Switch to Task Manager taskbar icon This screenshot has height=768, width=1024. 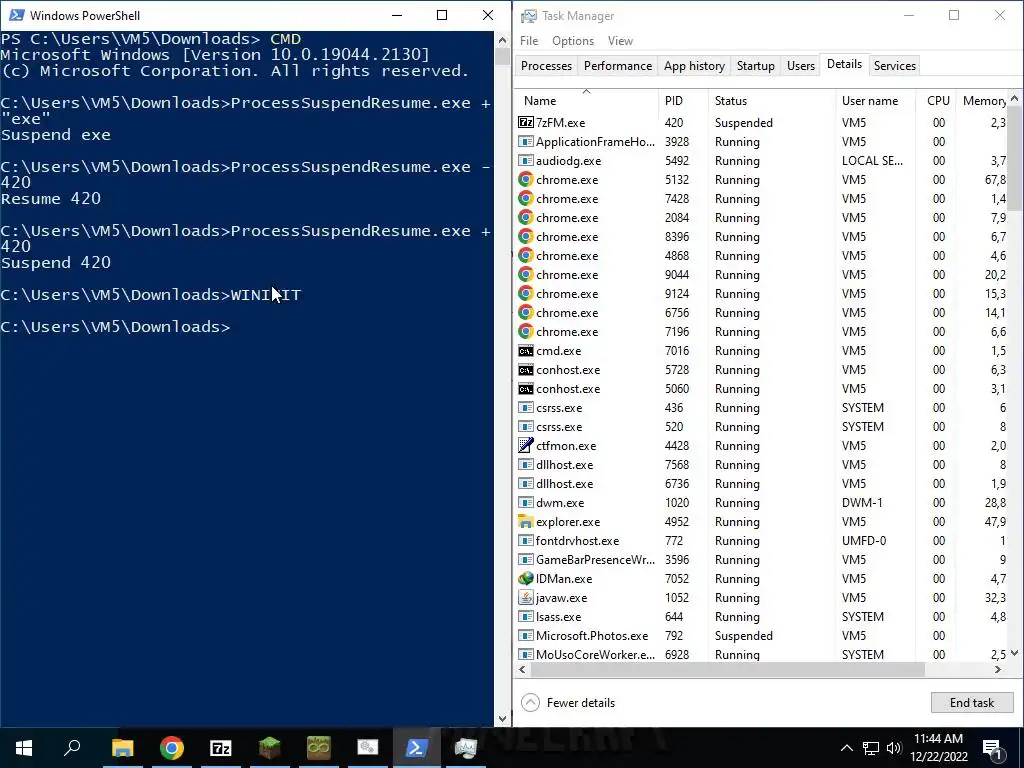466,748
